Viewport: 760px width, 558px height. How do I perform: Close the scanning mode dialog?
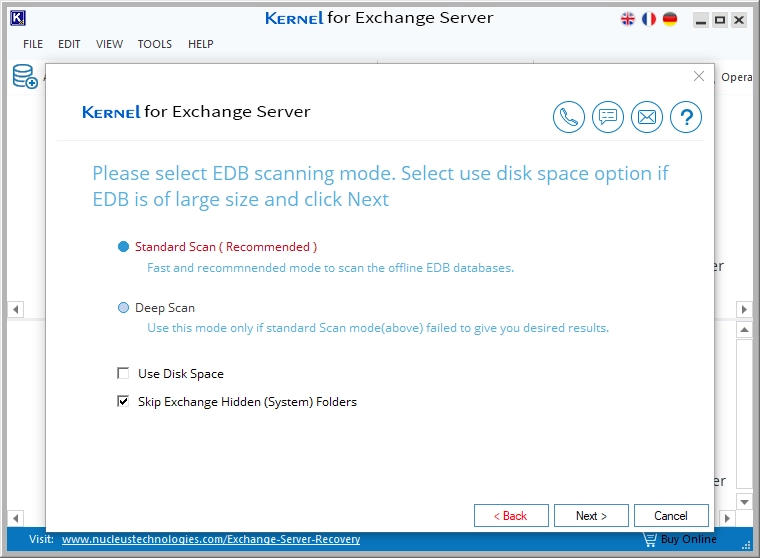click(698, 76)
